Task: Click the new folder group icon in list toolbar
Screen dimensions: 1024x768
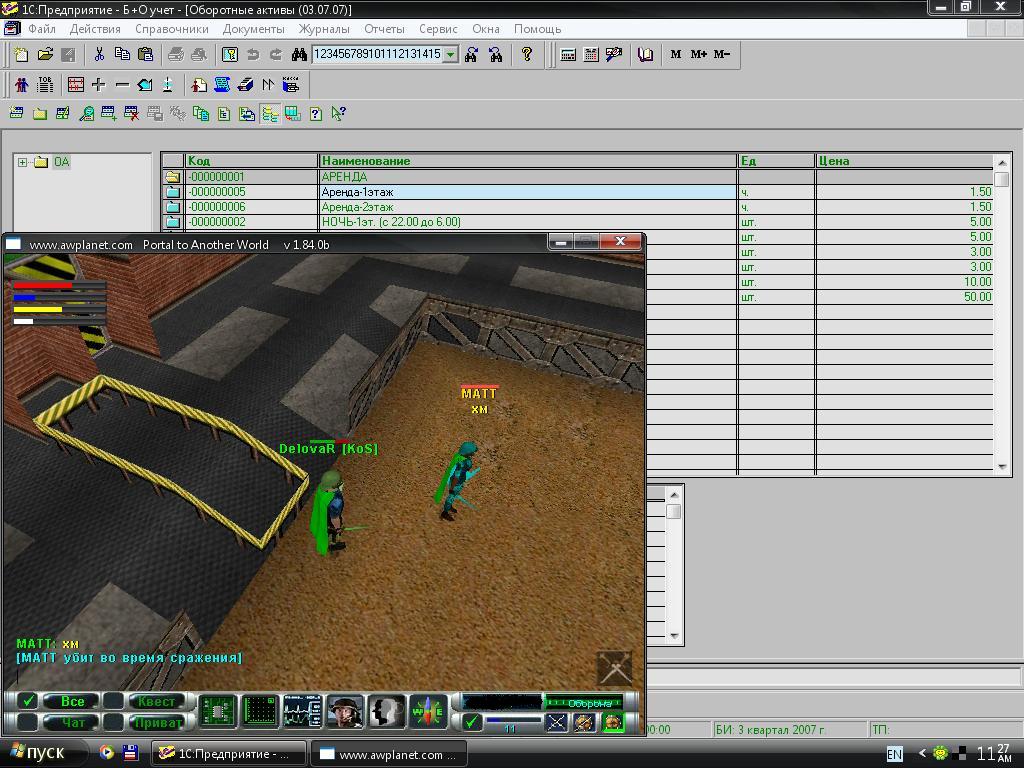Action: click(x=40, y=114)
